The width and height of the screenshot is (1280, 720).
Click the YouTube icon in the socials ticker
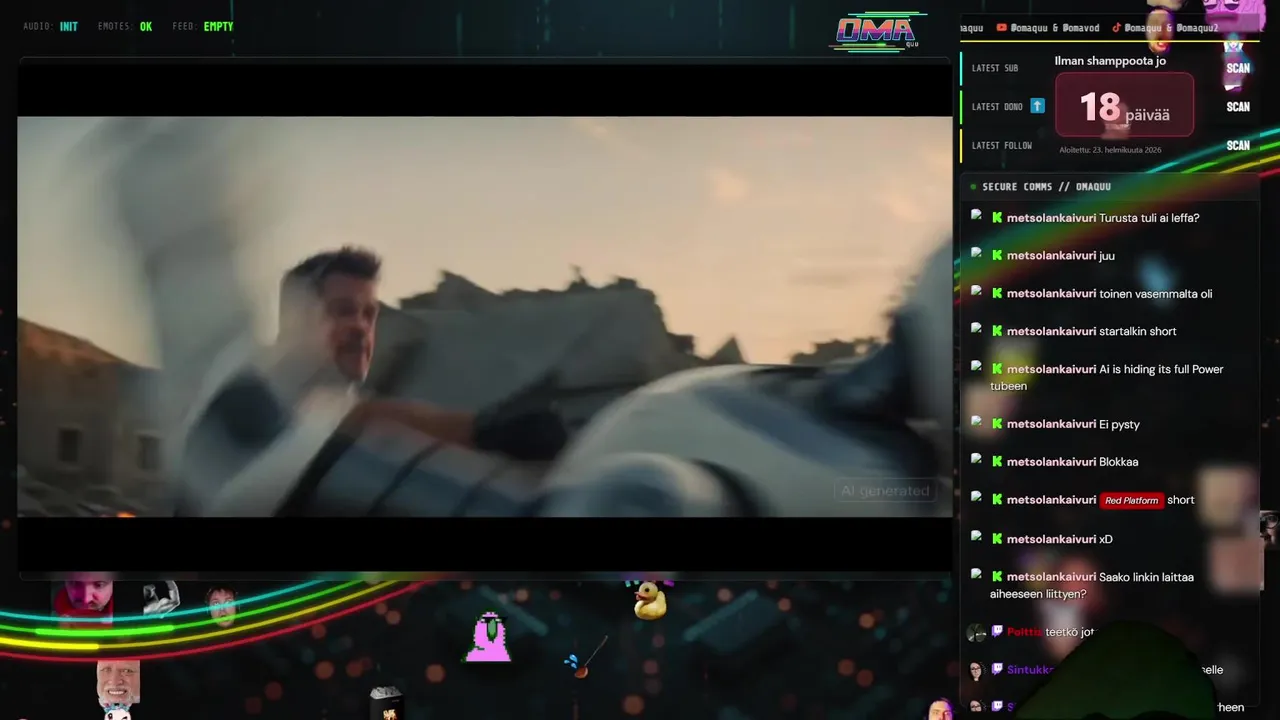(1001, 28)
